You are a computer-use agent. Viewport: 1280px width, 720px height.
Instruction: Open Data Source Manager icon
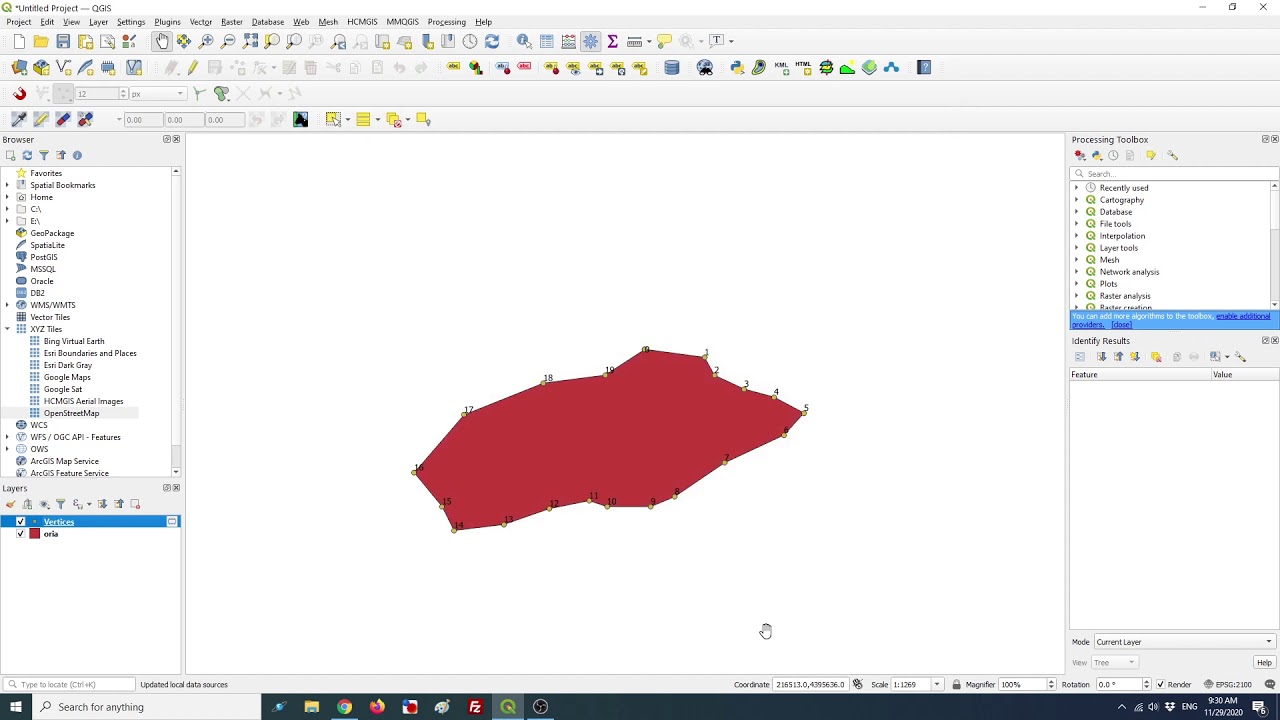point(19,68)
